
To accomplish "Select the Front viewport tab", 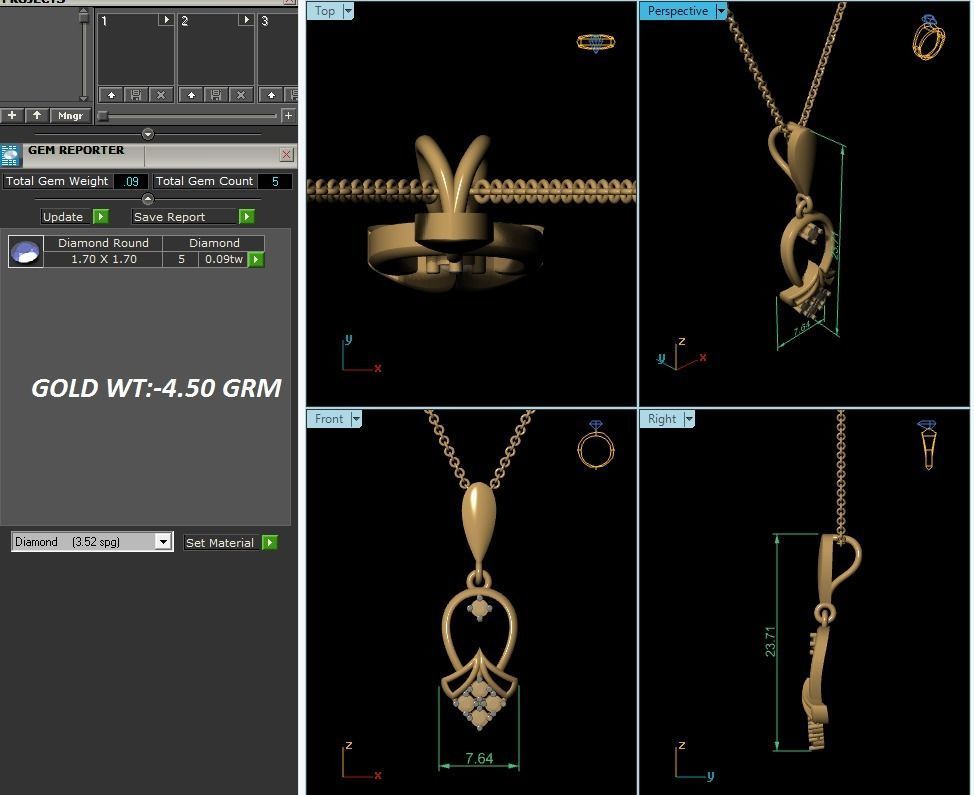I will point(329,419).
